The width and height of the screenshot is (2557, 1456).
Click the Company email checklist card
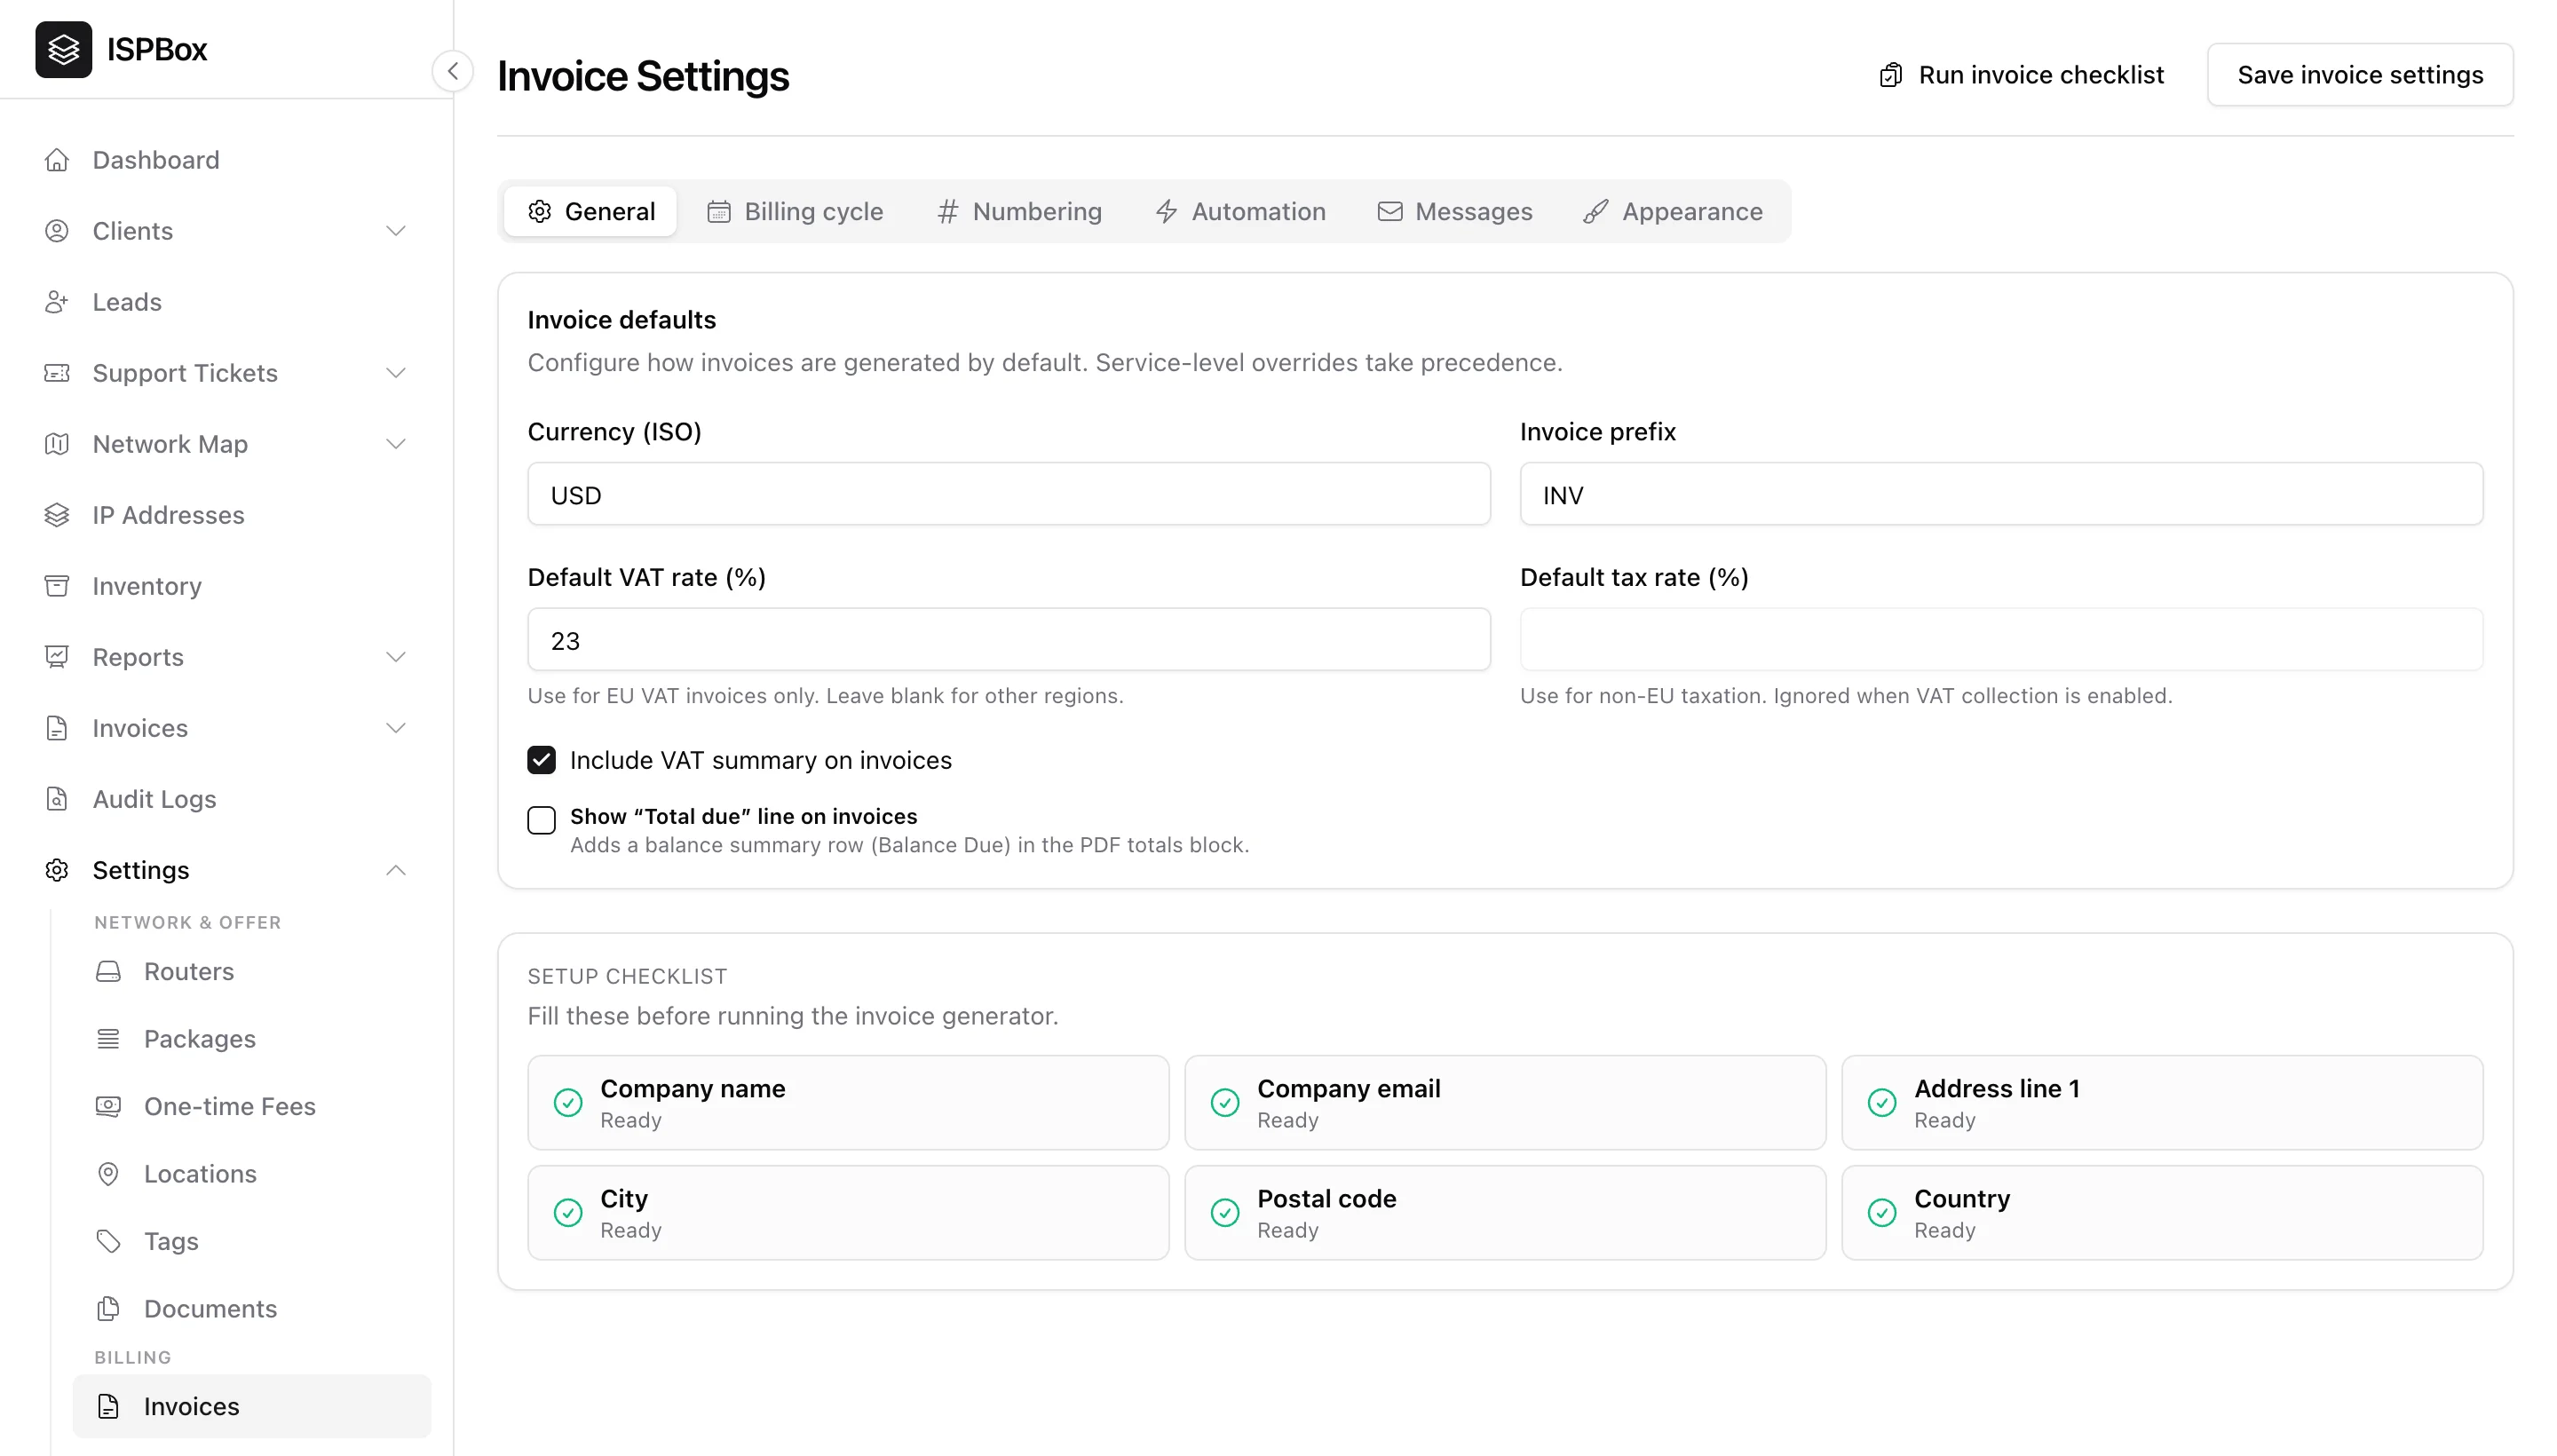point(1505,1103)
